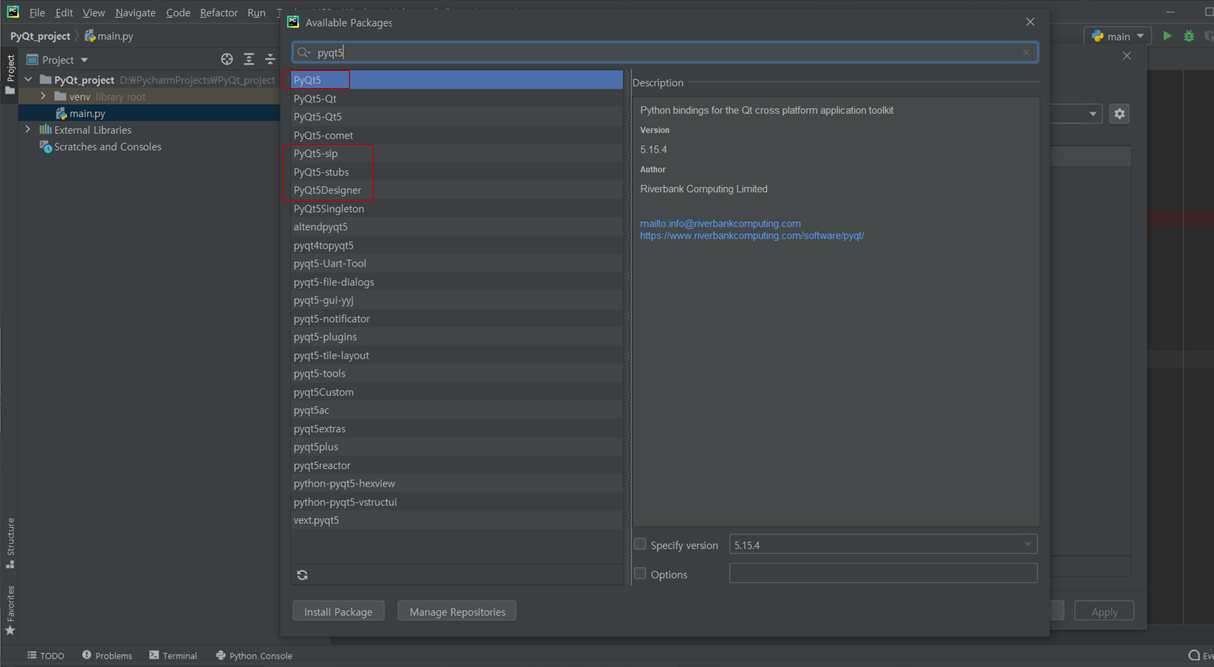The height and width of the screenshot is (667, 1214).
Task: Open interpreter dropdown in background dialog
Action: pos(1092,114)
